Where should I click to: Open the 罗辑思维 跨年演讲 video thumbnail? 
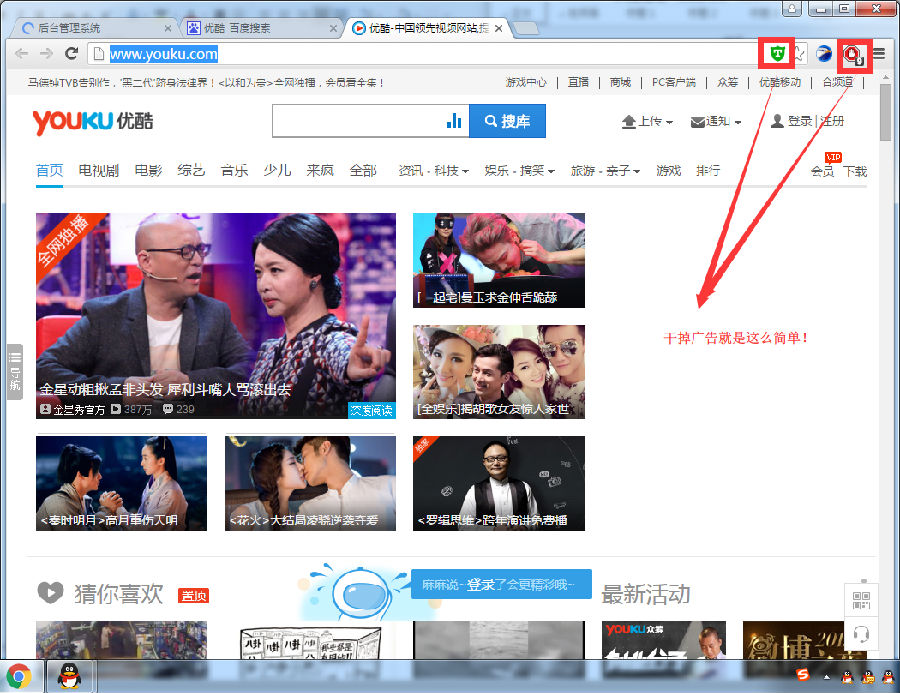499,483
